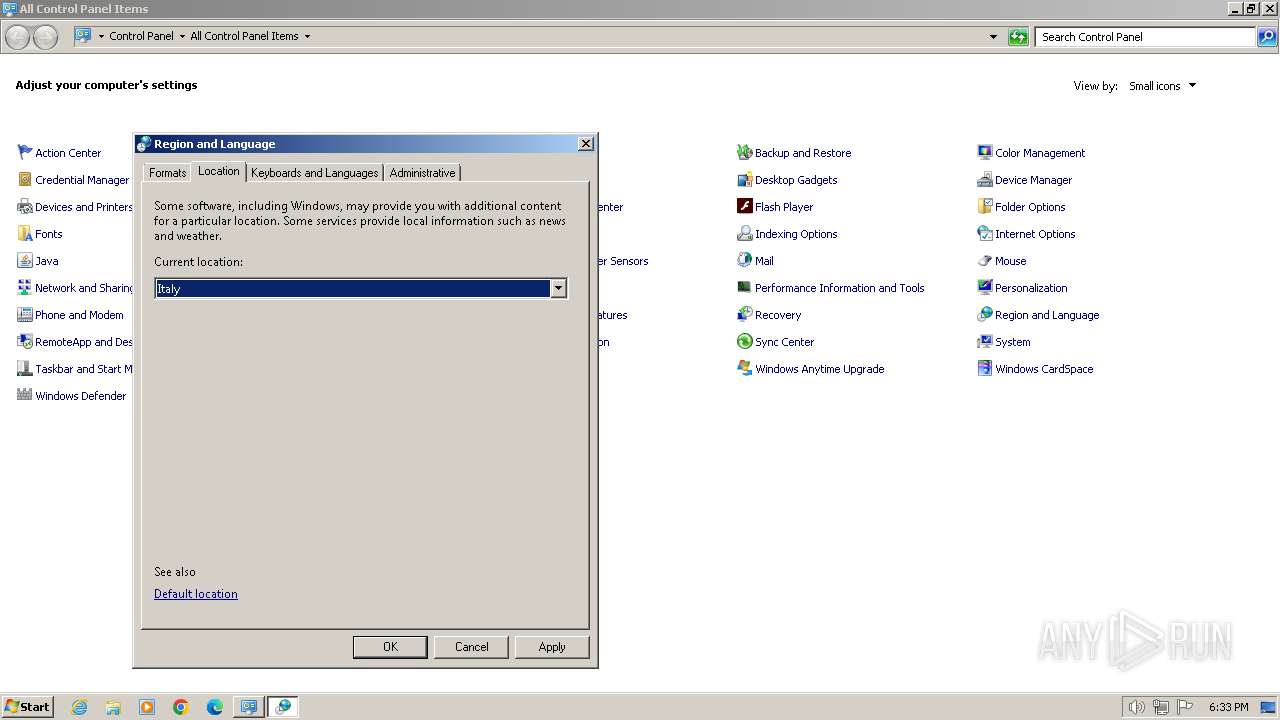The height and width of the screenshot is (720, 1280).
Task: Expand the All Control Panel Items breadcrumb arrow
Action: pos(307,36)
